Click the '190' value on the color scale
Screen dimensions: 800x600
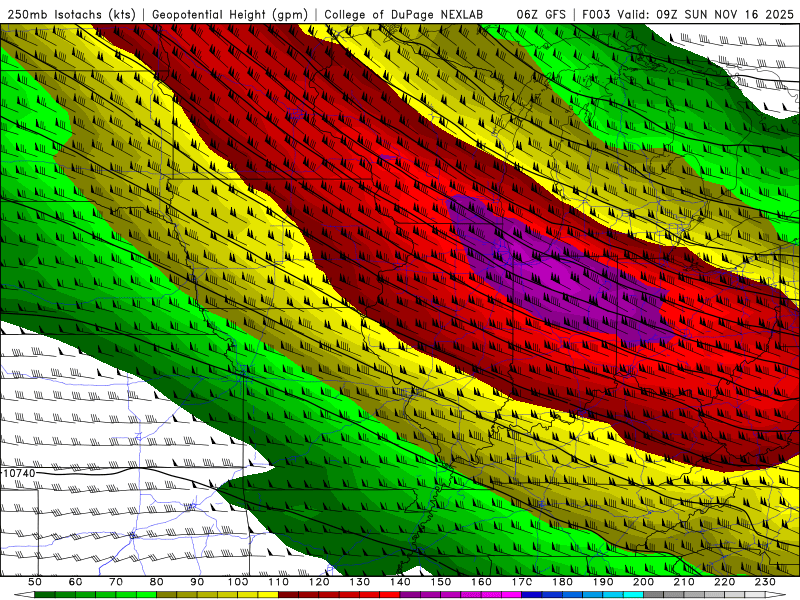[x=603, y=582]
